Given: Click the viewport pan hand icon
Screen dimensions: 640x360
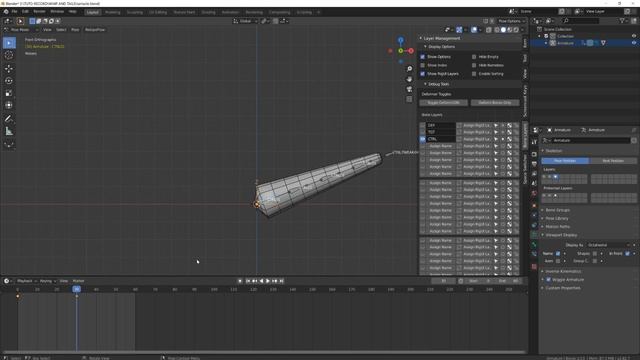Looking at the screenshot, I should click(409, 79).
